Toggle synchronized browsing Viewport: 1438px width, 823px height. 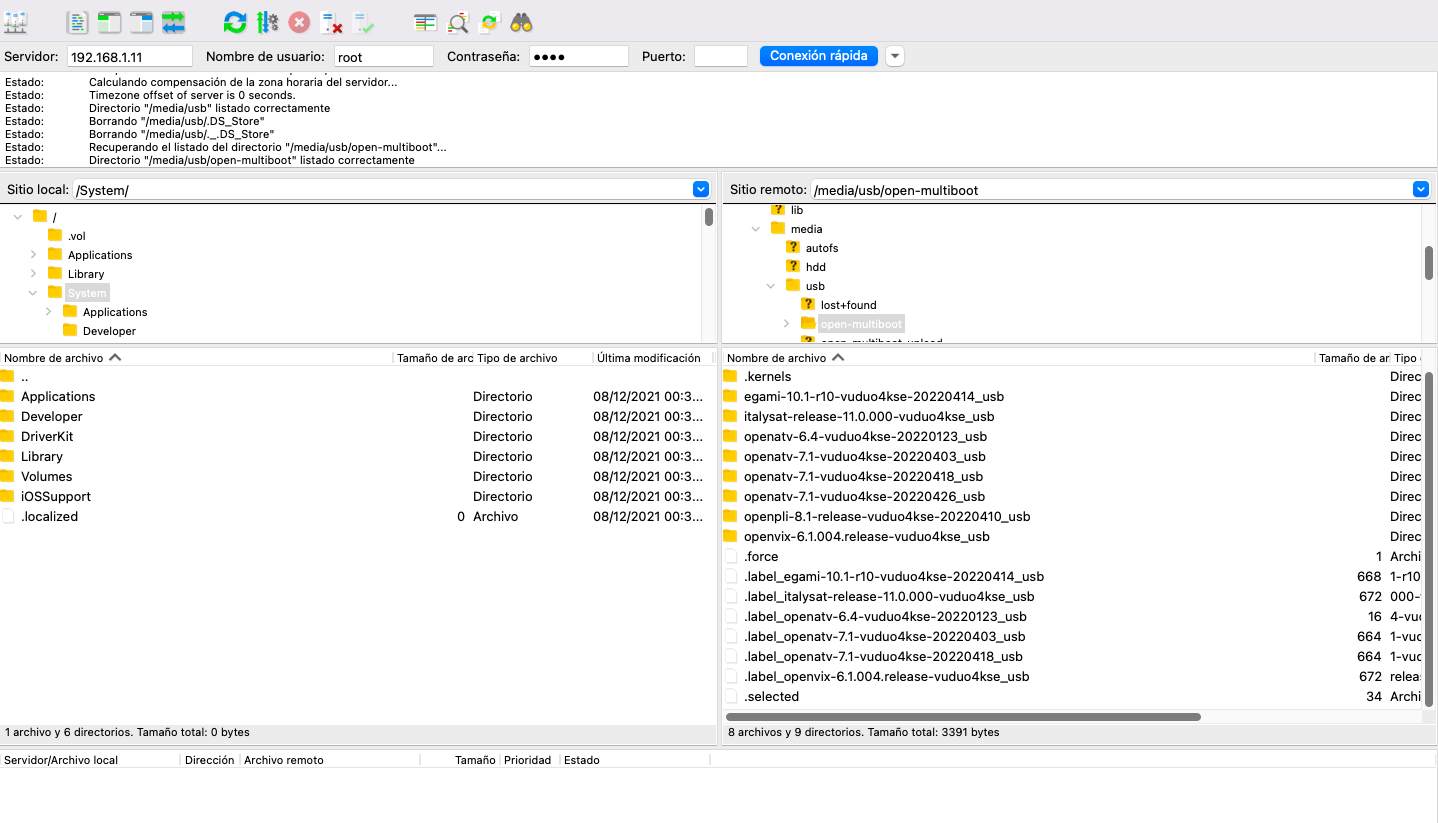coord(489,22)
